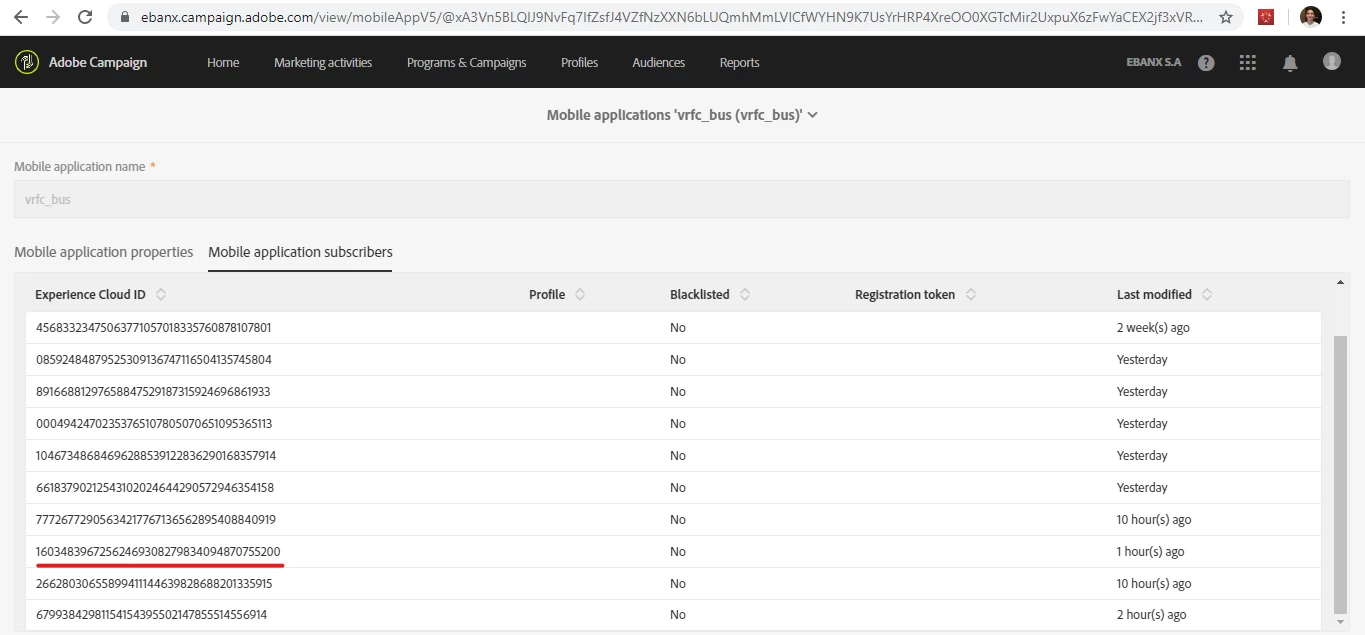Image resolution: width=1365 pixels, height=635 pixels.
Task: Expand the Mobile applications title dropdown
Action: tap(812, 115)
